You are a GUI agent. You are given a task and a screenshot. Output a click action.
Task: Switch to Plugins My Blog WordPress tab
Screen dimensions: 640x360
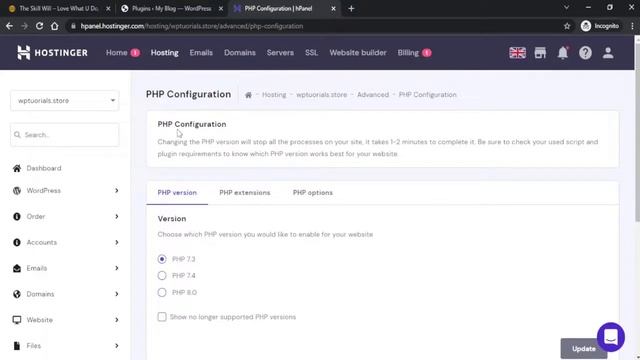(x=171, y=9)
